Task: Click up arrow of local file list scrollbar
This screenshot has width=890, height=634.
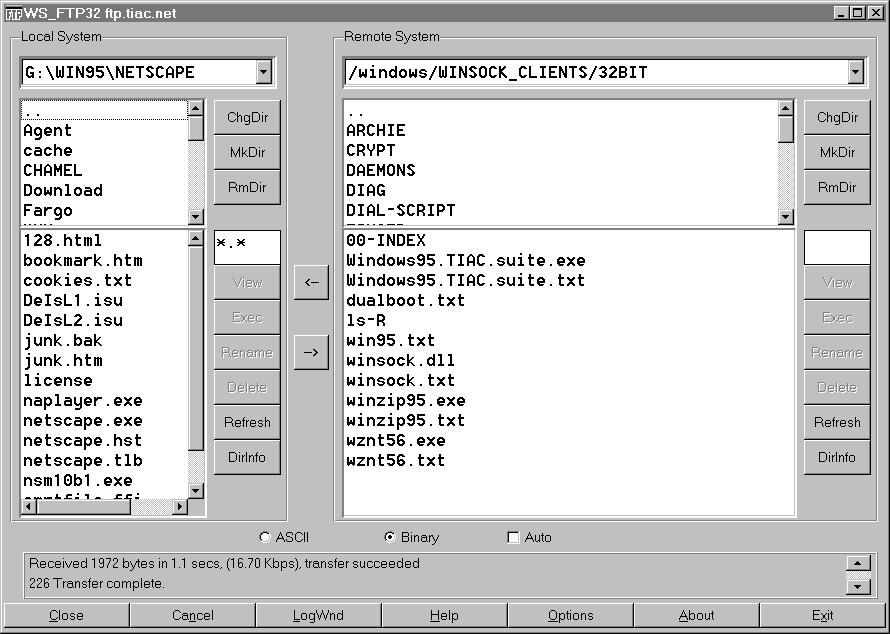Action: tap(196, 238)
